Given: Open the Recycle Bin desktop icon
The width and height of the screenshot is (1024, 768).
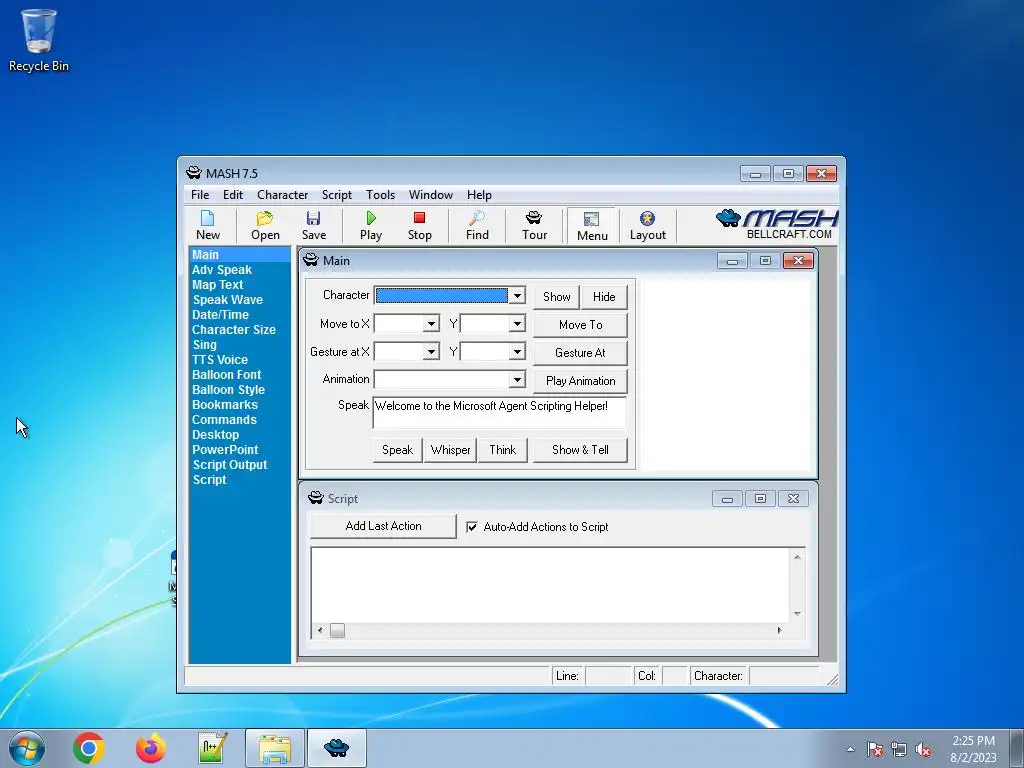Looking at the screenshot, I should (39, 40).
